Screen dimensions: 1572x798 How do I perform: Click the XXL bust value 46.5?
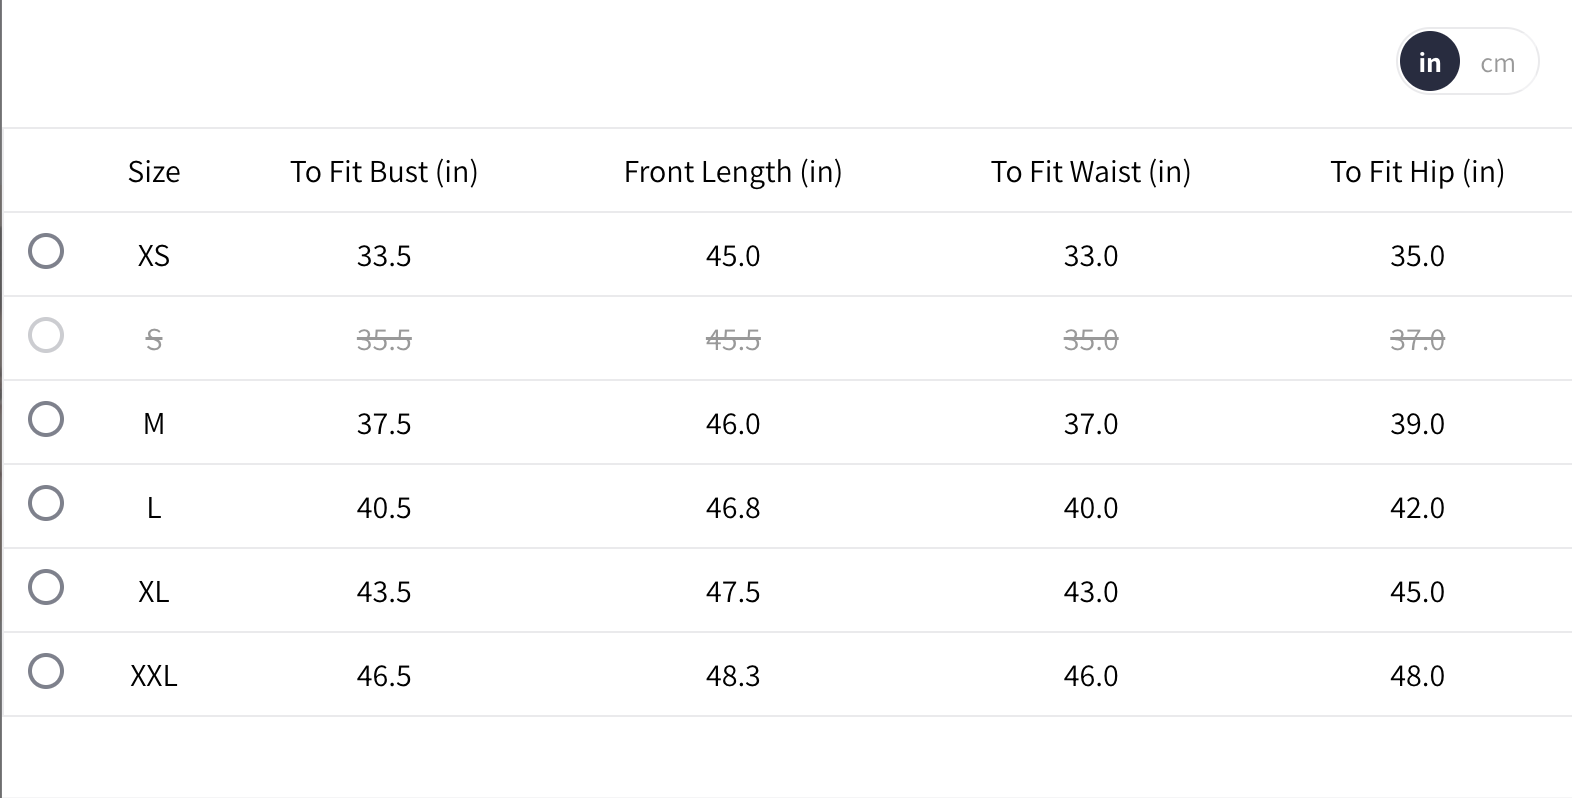(384, 676)
